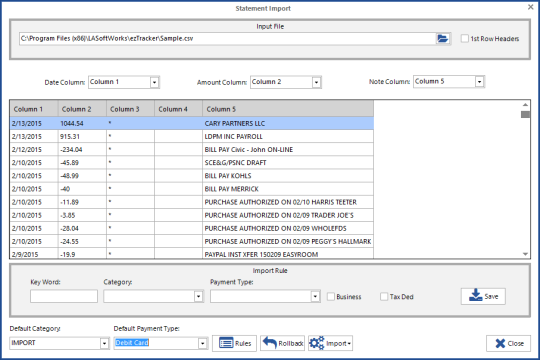The height and width of the screenshot is (360, 540).
Task: Click the Rollback button
Action: pyautogui.click(x=282, y=343)
